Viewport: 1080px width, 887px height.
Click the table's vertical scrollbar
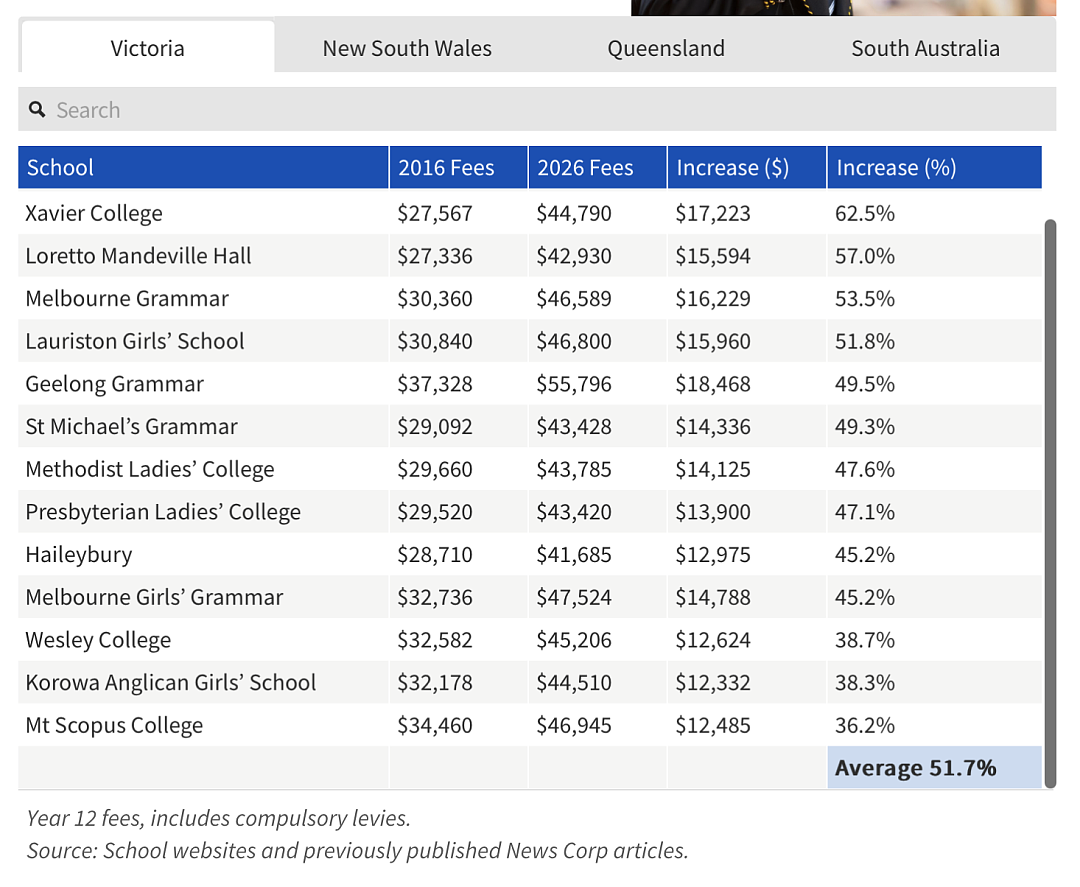click(1050, 503)
